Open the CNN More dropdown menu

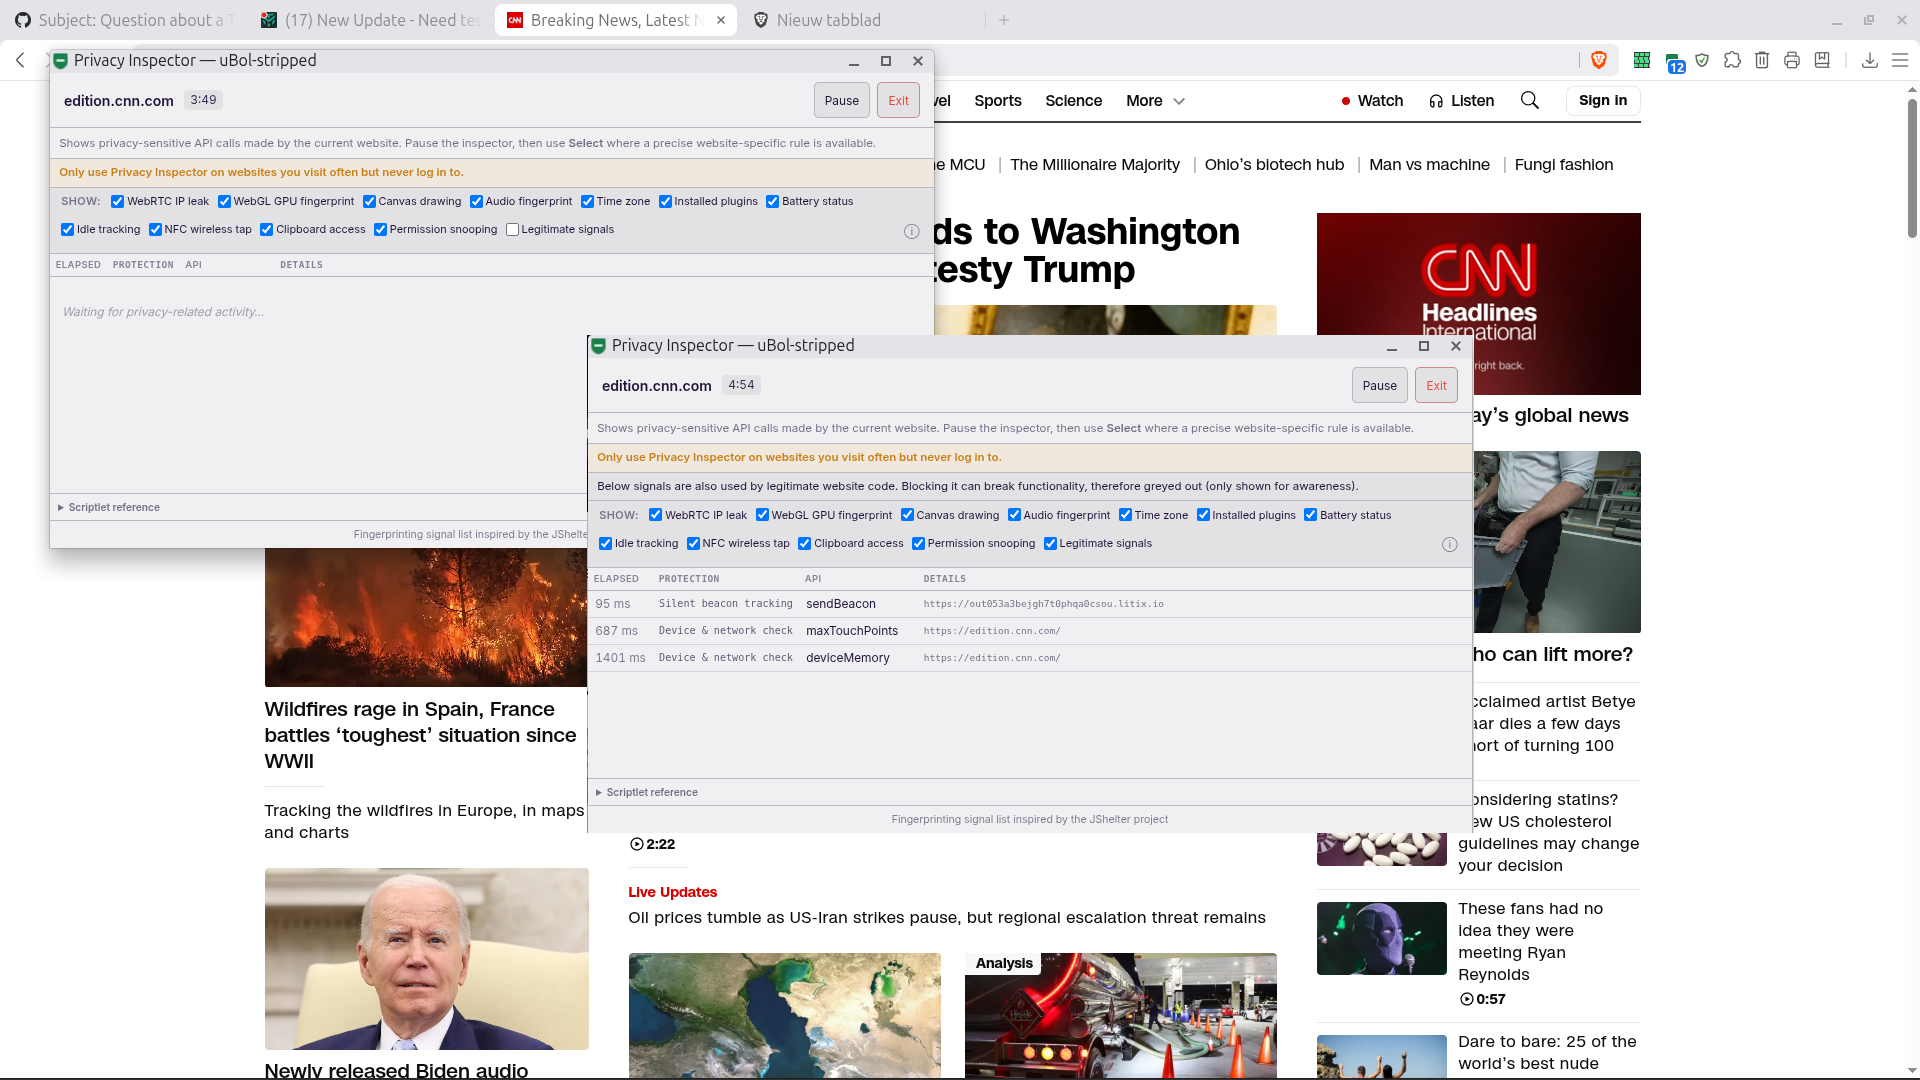coord(1155,101)
